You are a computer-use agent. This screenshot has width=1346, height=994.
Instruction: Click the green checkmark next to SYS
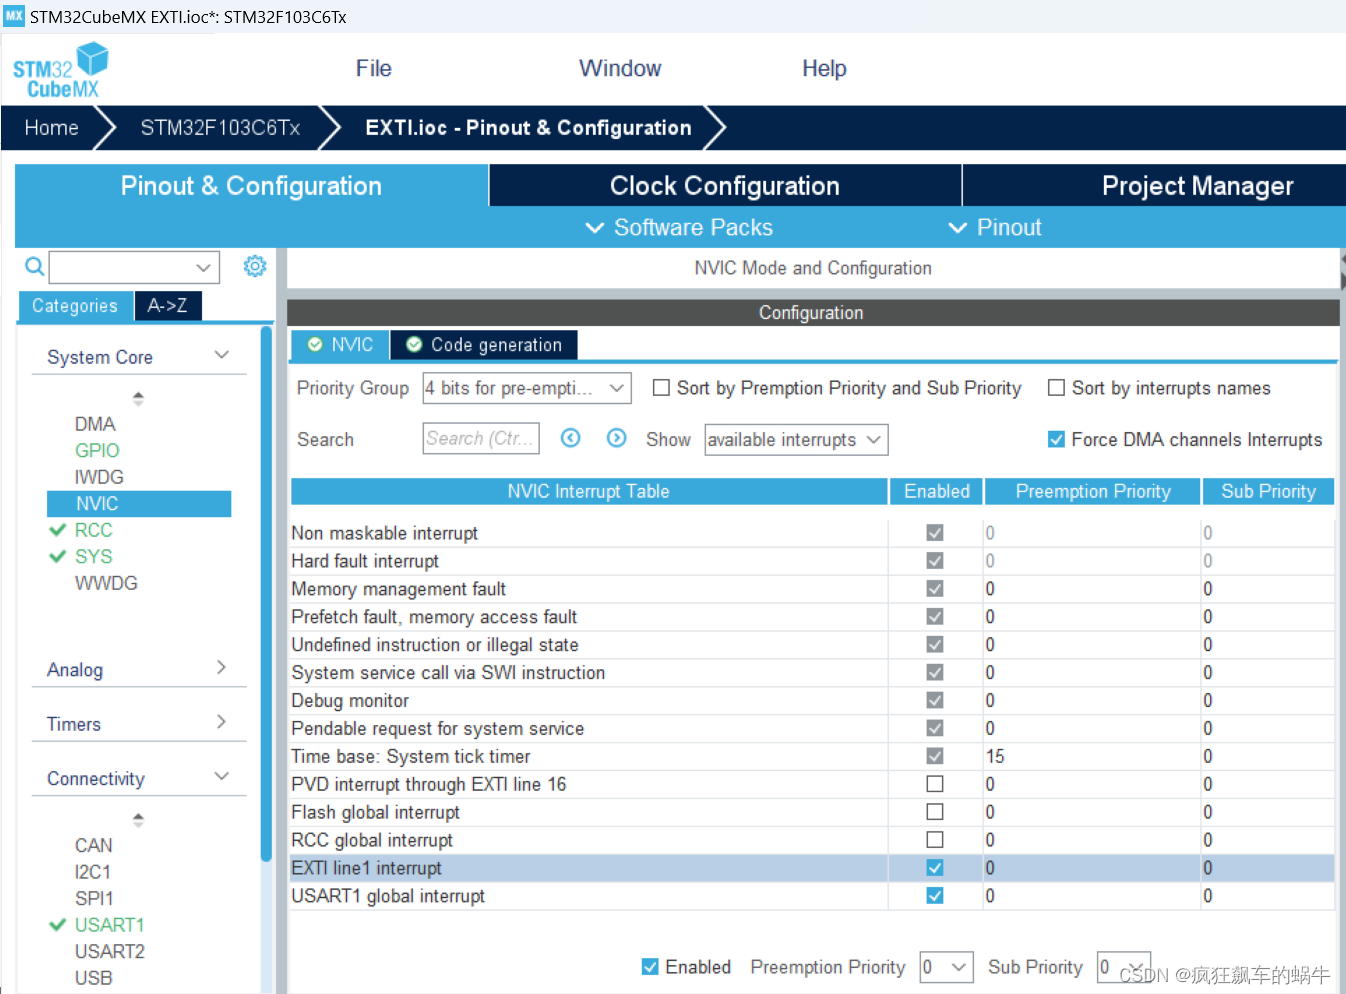[58, 556]
